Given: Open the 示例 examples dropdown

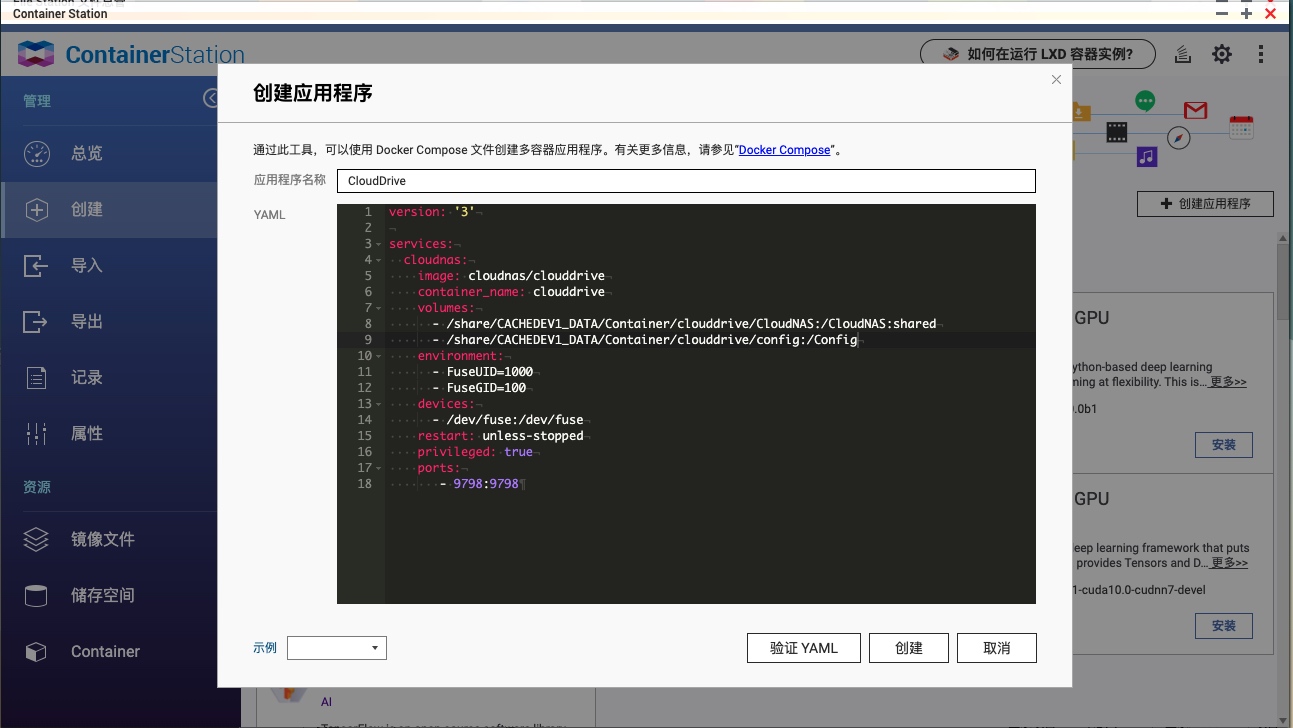Looking at the screenshot, I should (337, 648).
